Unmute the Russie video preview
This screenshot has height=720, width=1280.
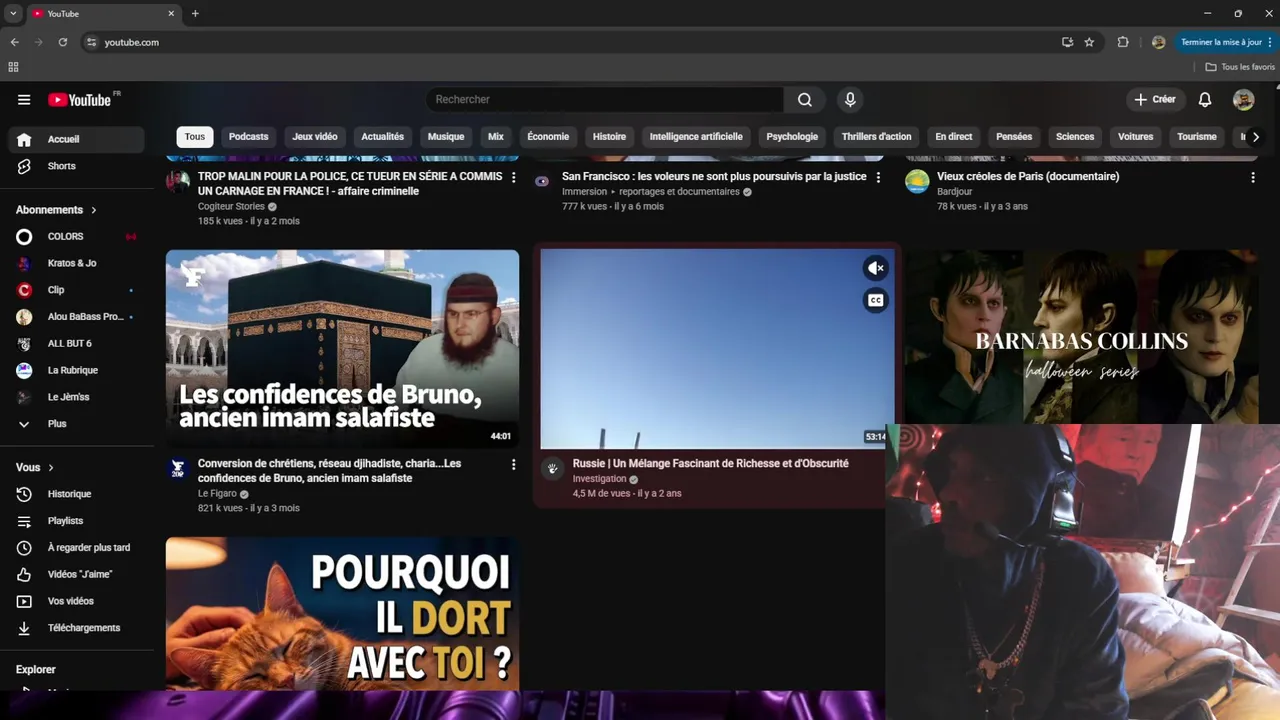point(875,268)
